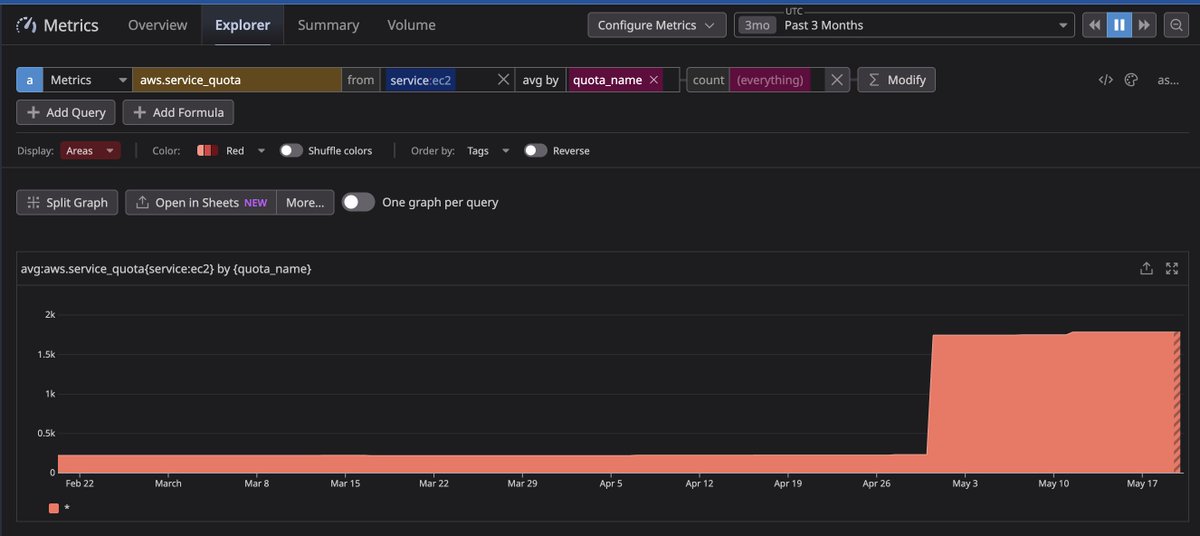Step the time range forward with fast-forward
Screen dimensions: 1200x536
pyautogui.click(x=1145, y=25)
